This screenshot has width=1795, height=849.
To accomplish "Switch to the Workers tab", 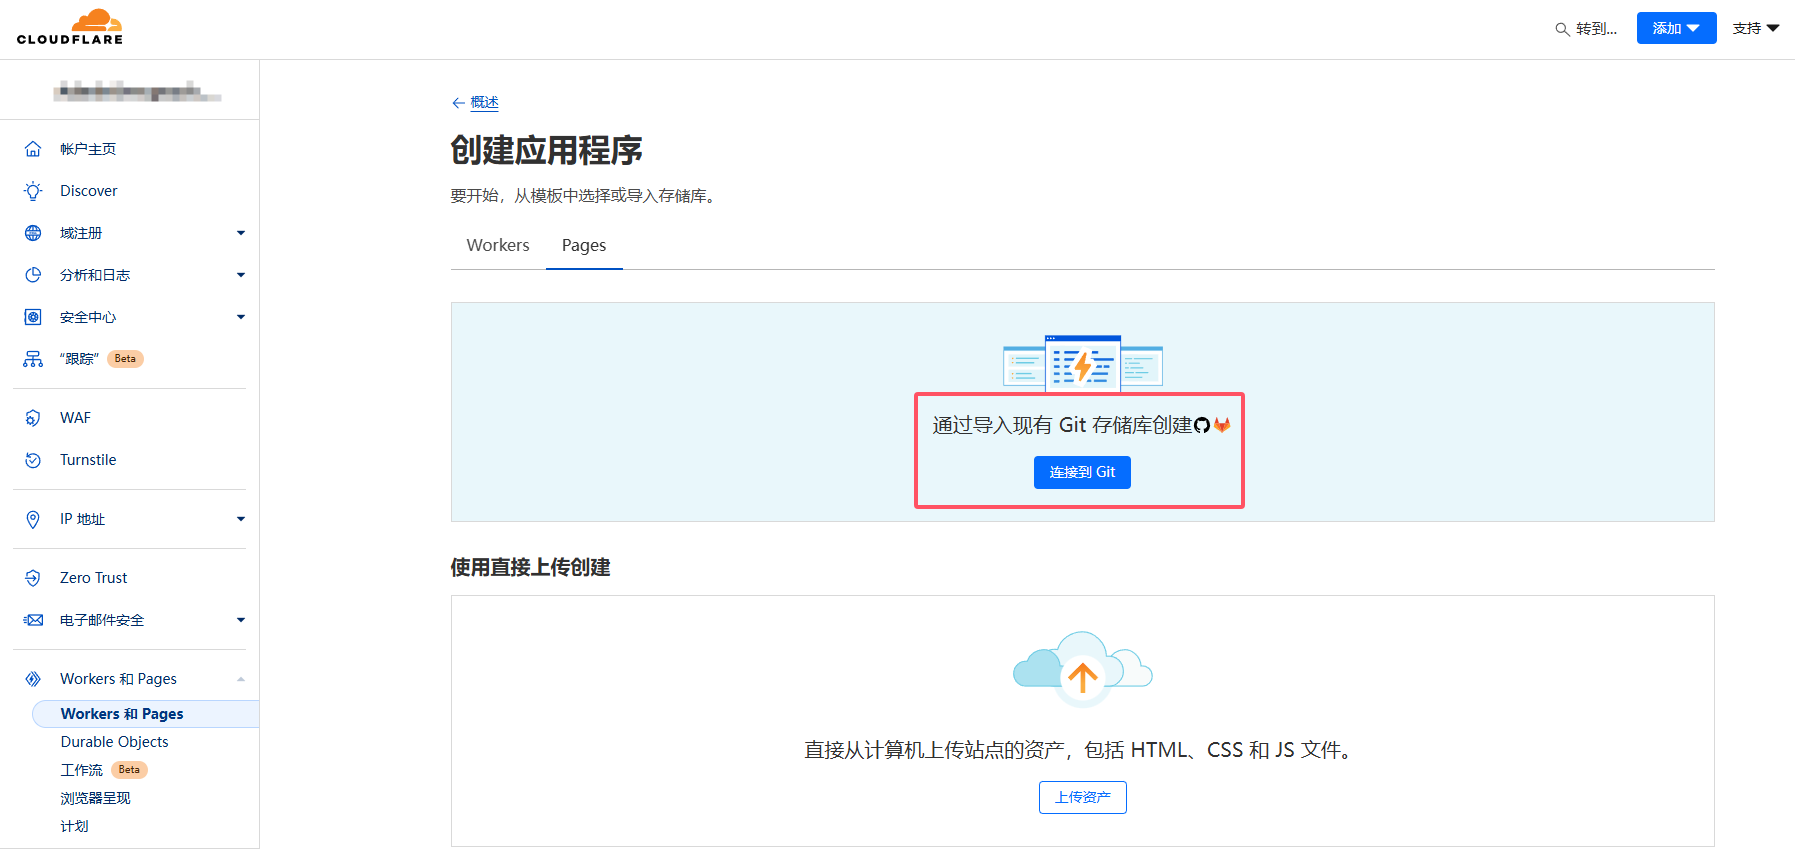I will coord(498,246).
